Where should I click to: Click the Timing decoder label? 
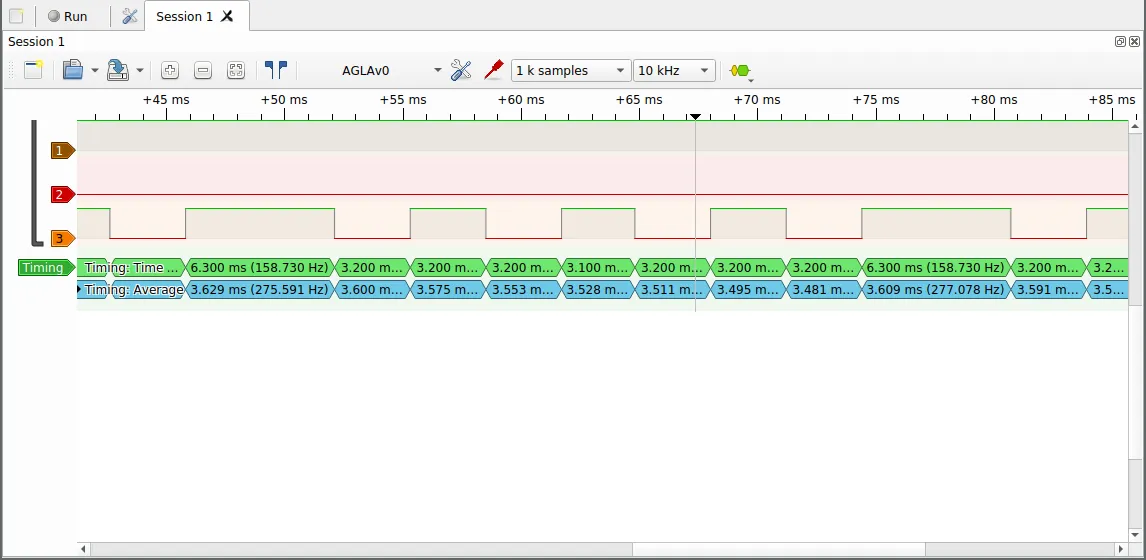pos(46,268)
